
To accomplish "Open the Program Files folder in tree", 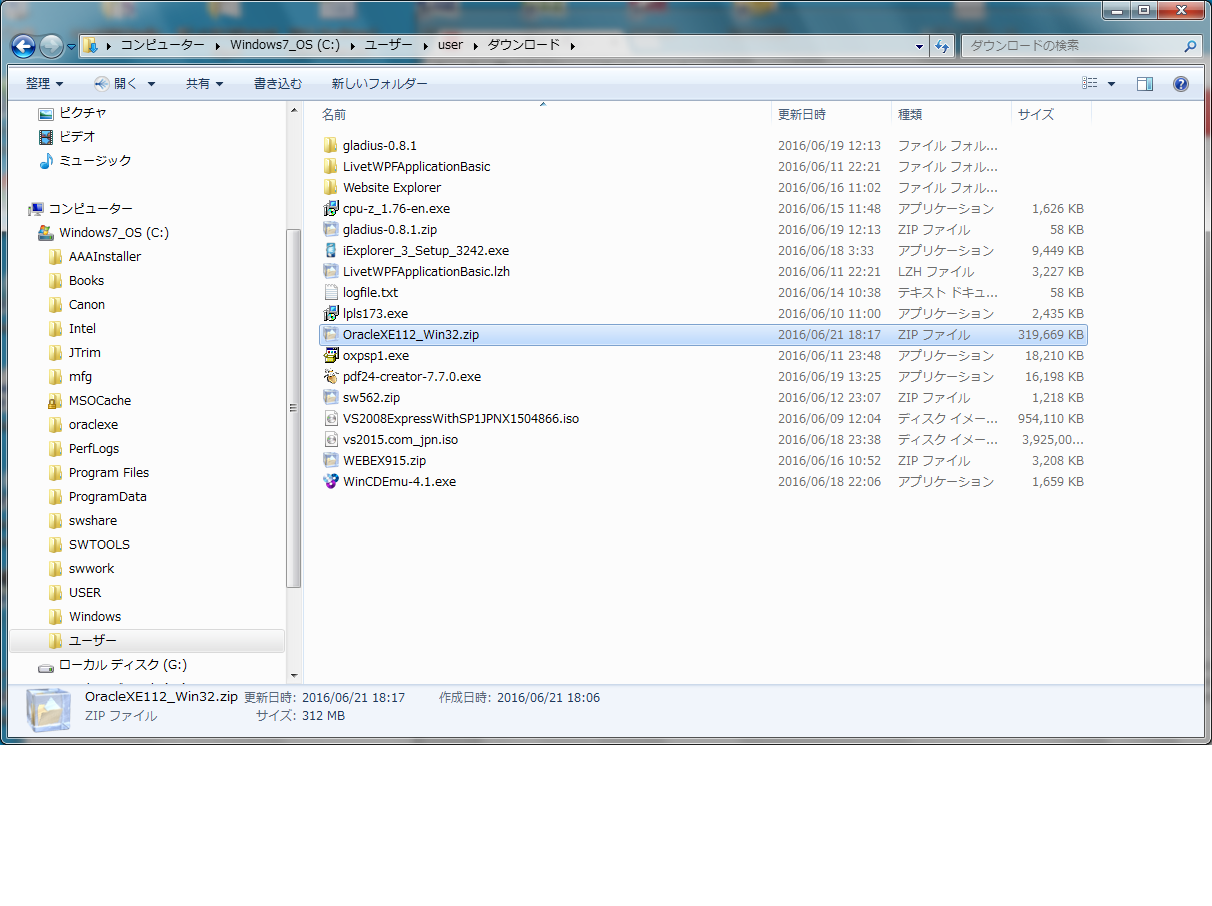I will 108,472.
